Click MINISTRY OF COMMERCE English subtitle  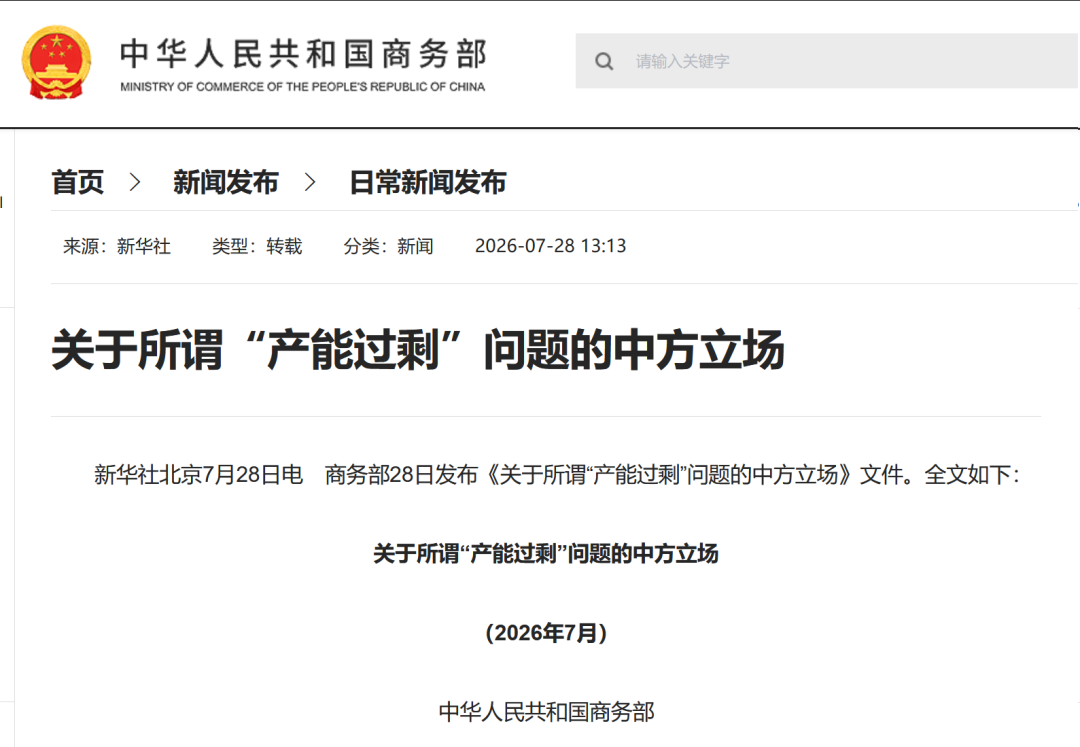pyautogui.click(x=303, y=87)
